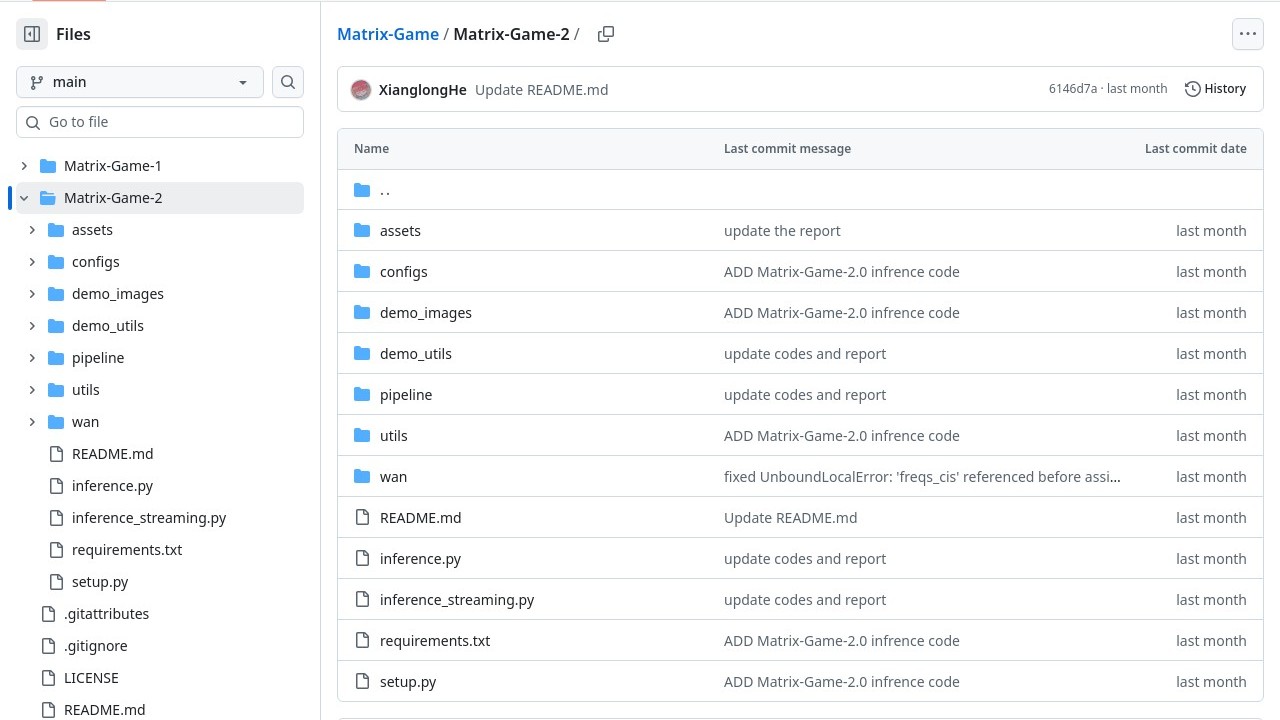Open the three-dot more options menu
Screen dimensions: 1280x720
pyautogui.click(x=1247, y=34)
